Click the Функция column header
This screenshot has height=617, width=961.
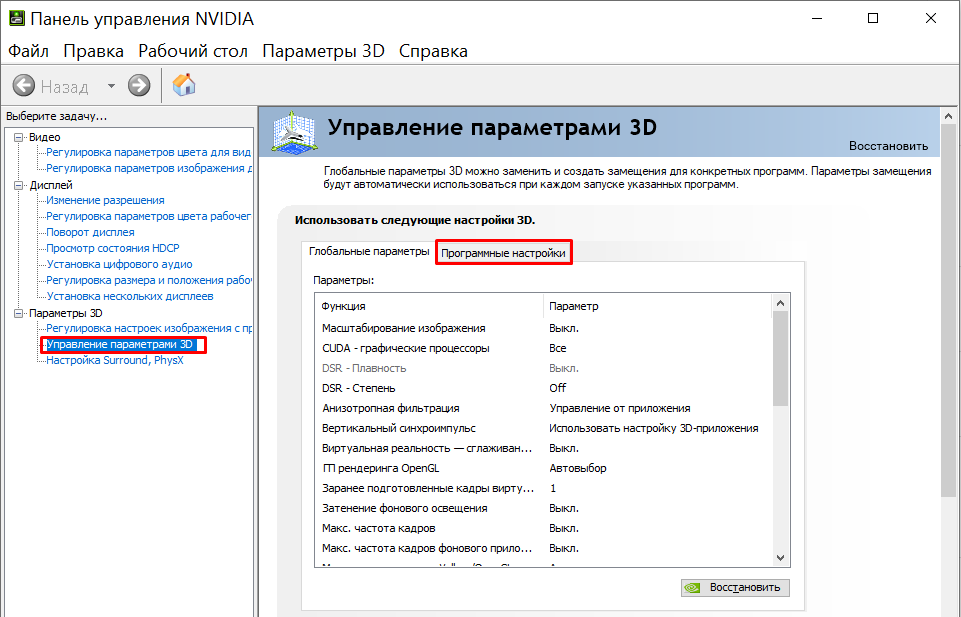tap(429, 306)
